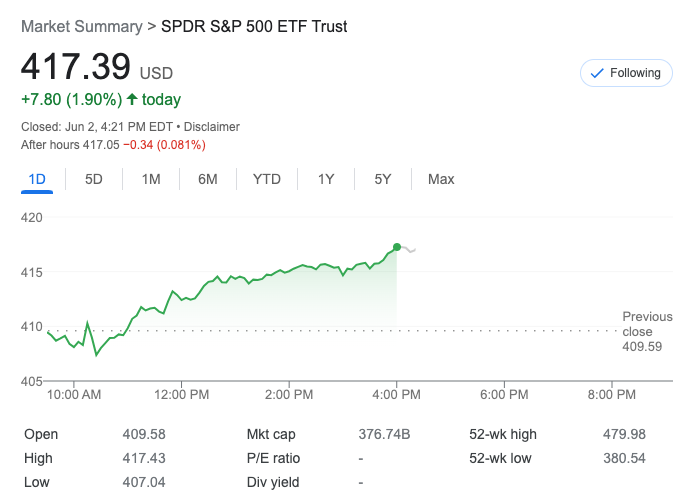Screen dimensions: 694x502
Task: Click the Mkt cap value 376.74B
Action: point(384,434)
